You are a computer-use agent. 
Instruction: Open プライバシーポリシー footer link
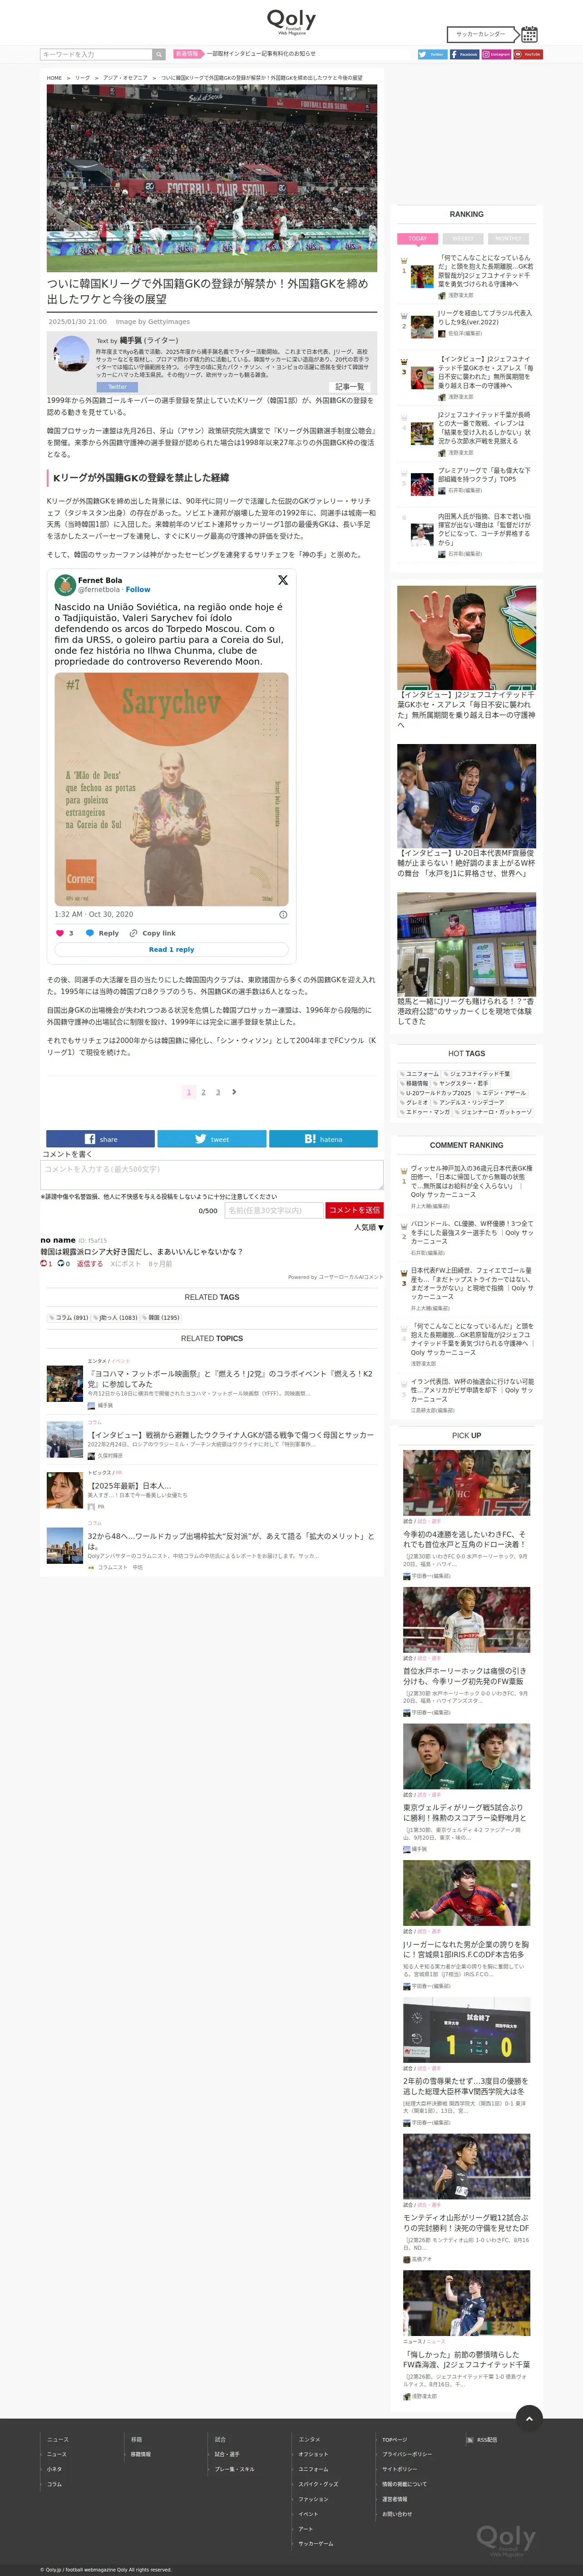(407, 2454)
